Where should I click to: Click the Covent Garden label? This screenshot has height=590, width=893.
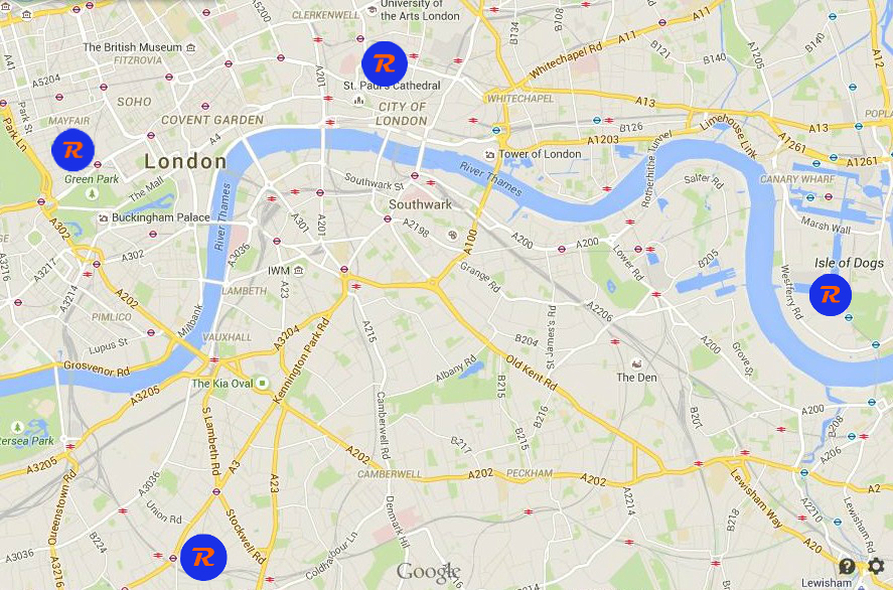point(212,120)
